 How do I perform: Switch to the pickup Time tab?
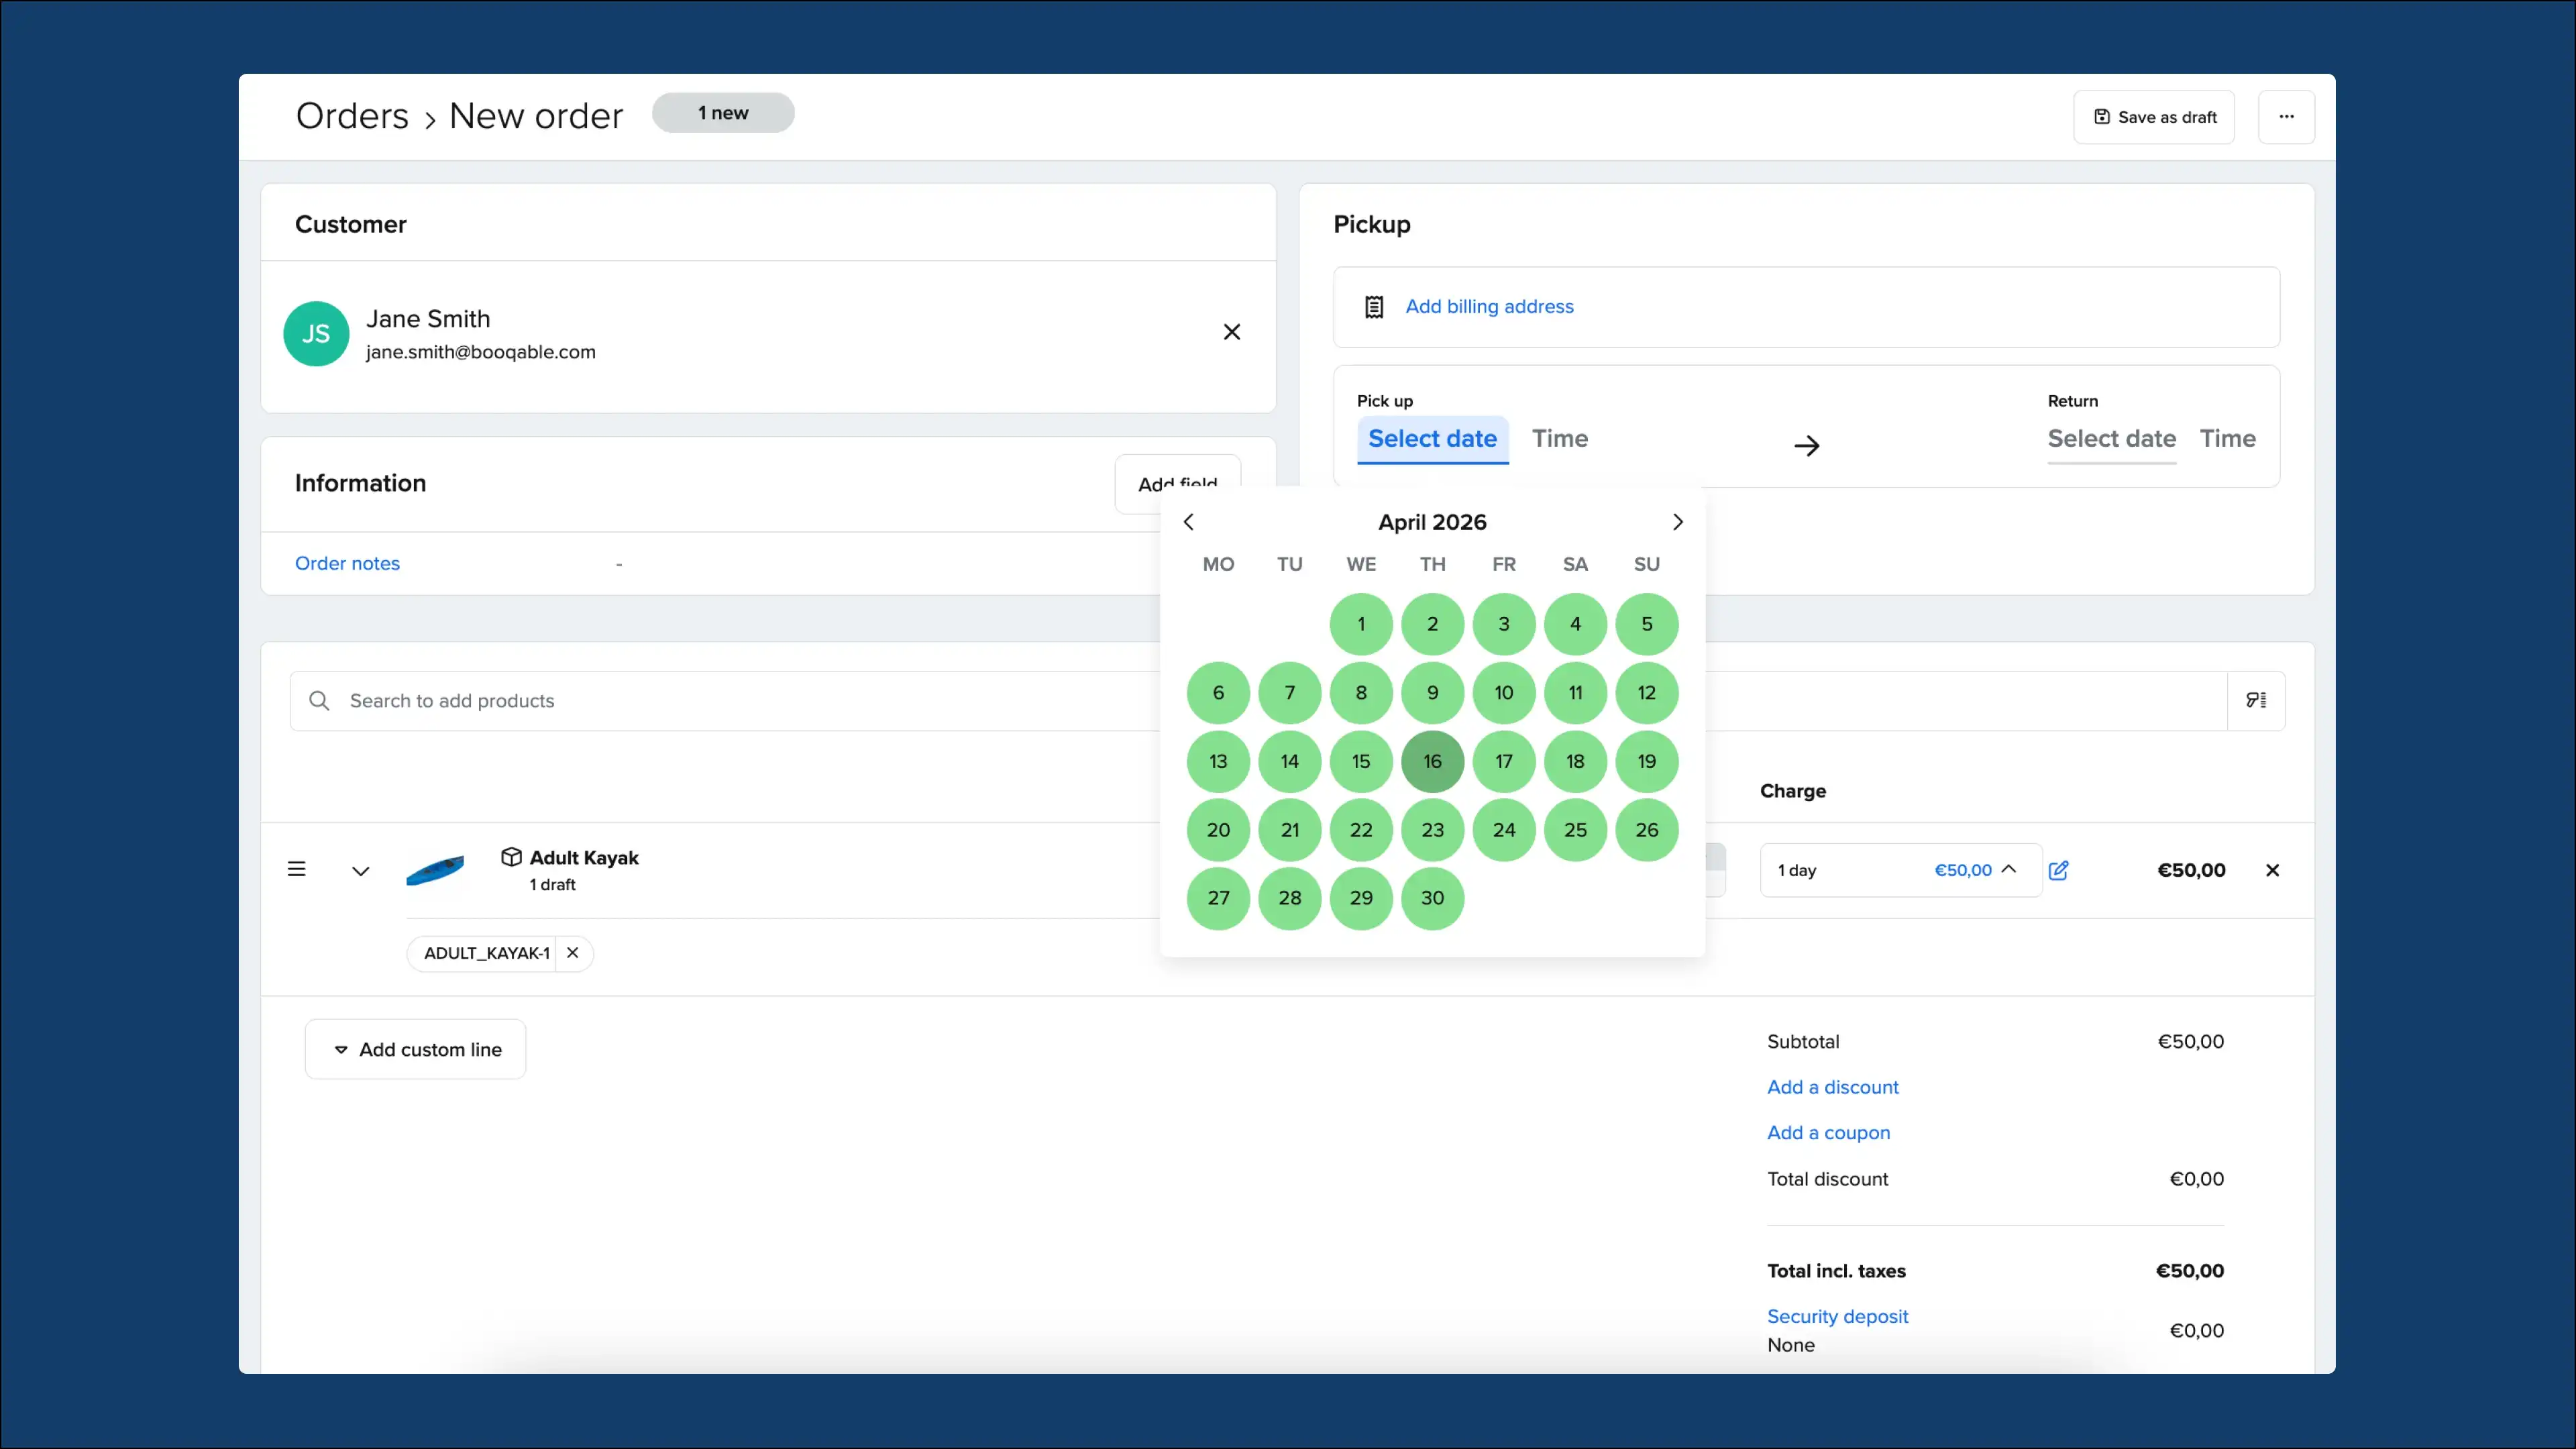tap(1560, 438)
